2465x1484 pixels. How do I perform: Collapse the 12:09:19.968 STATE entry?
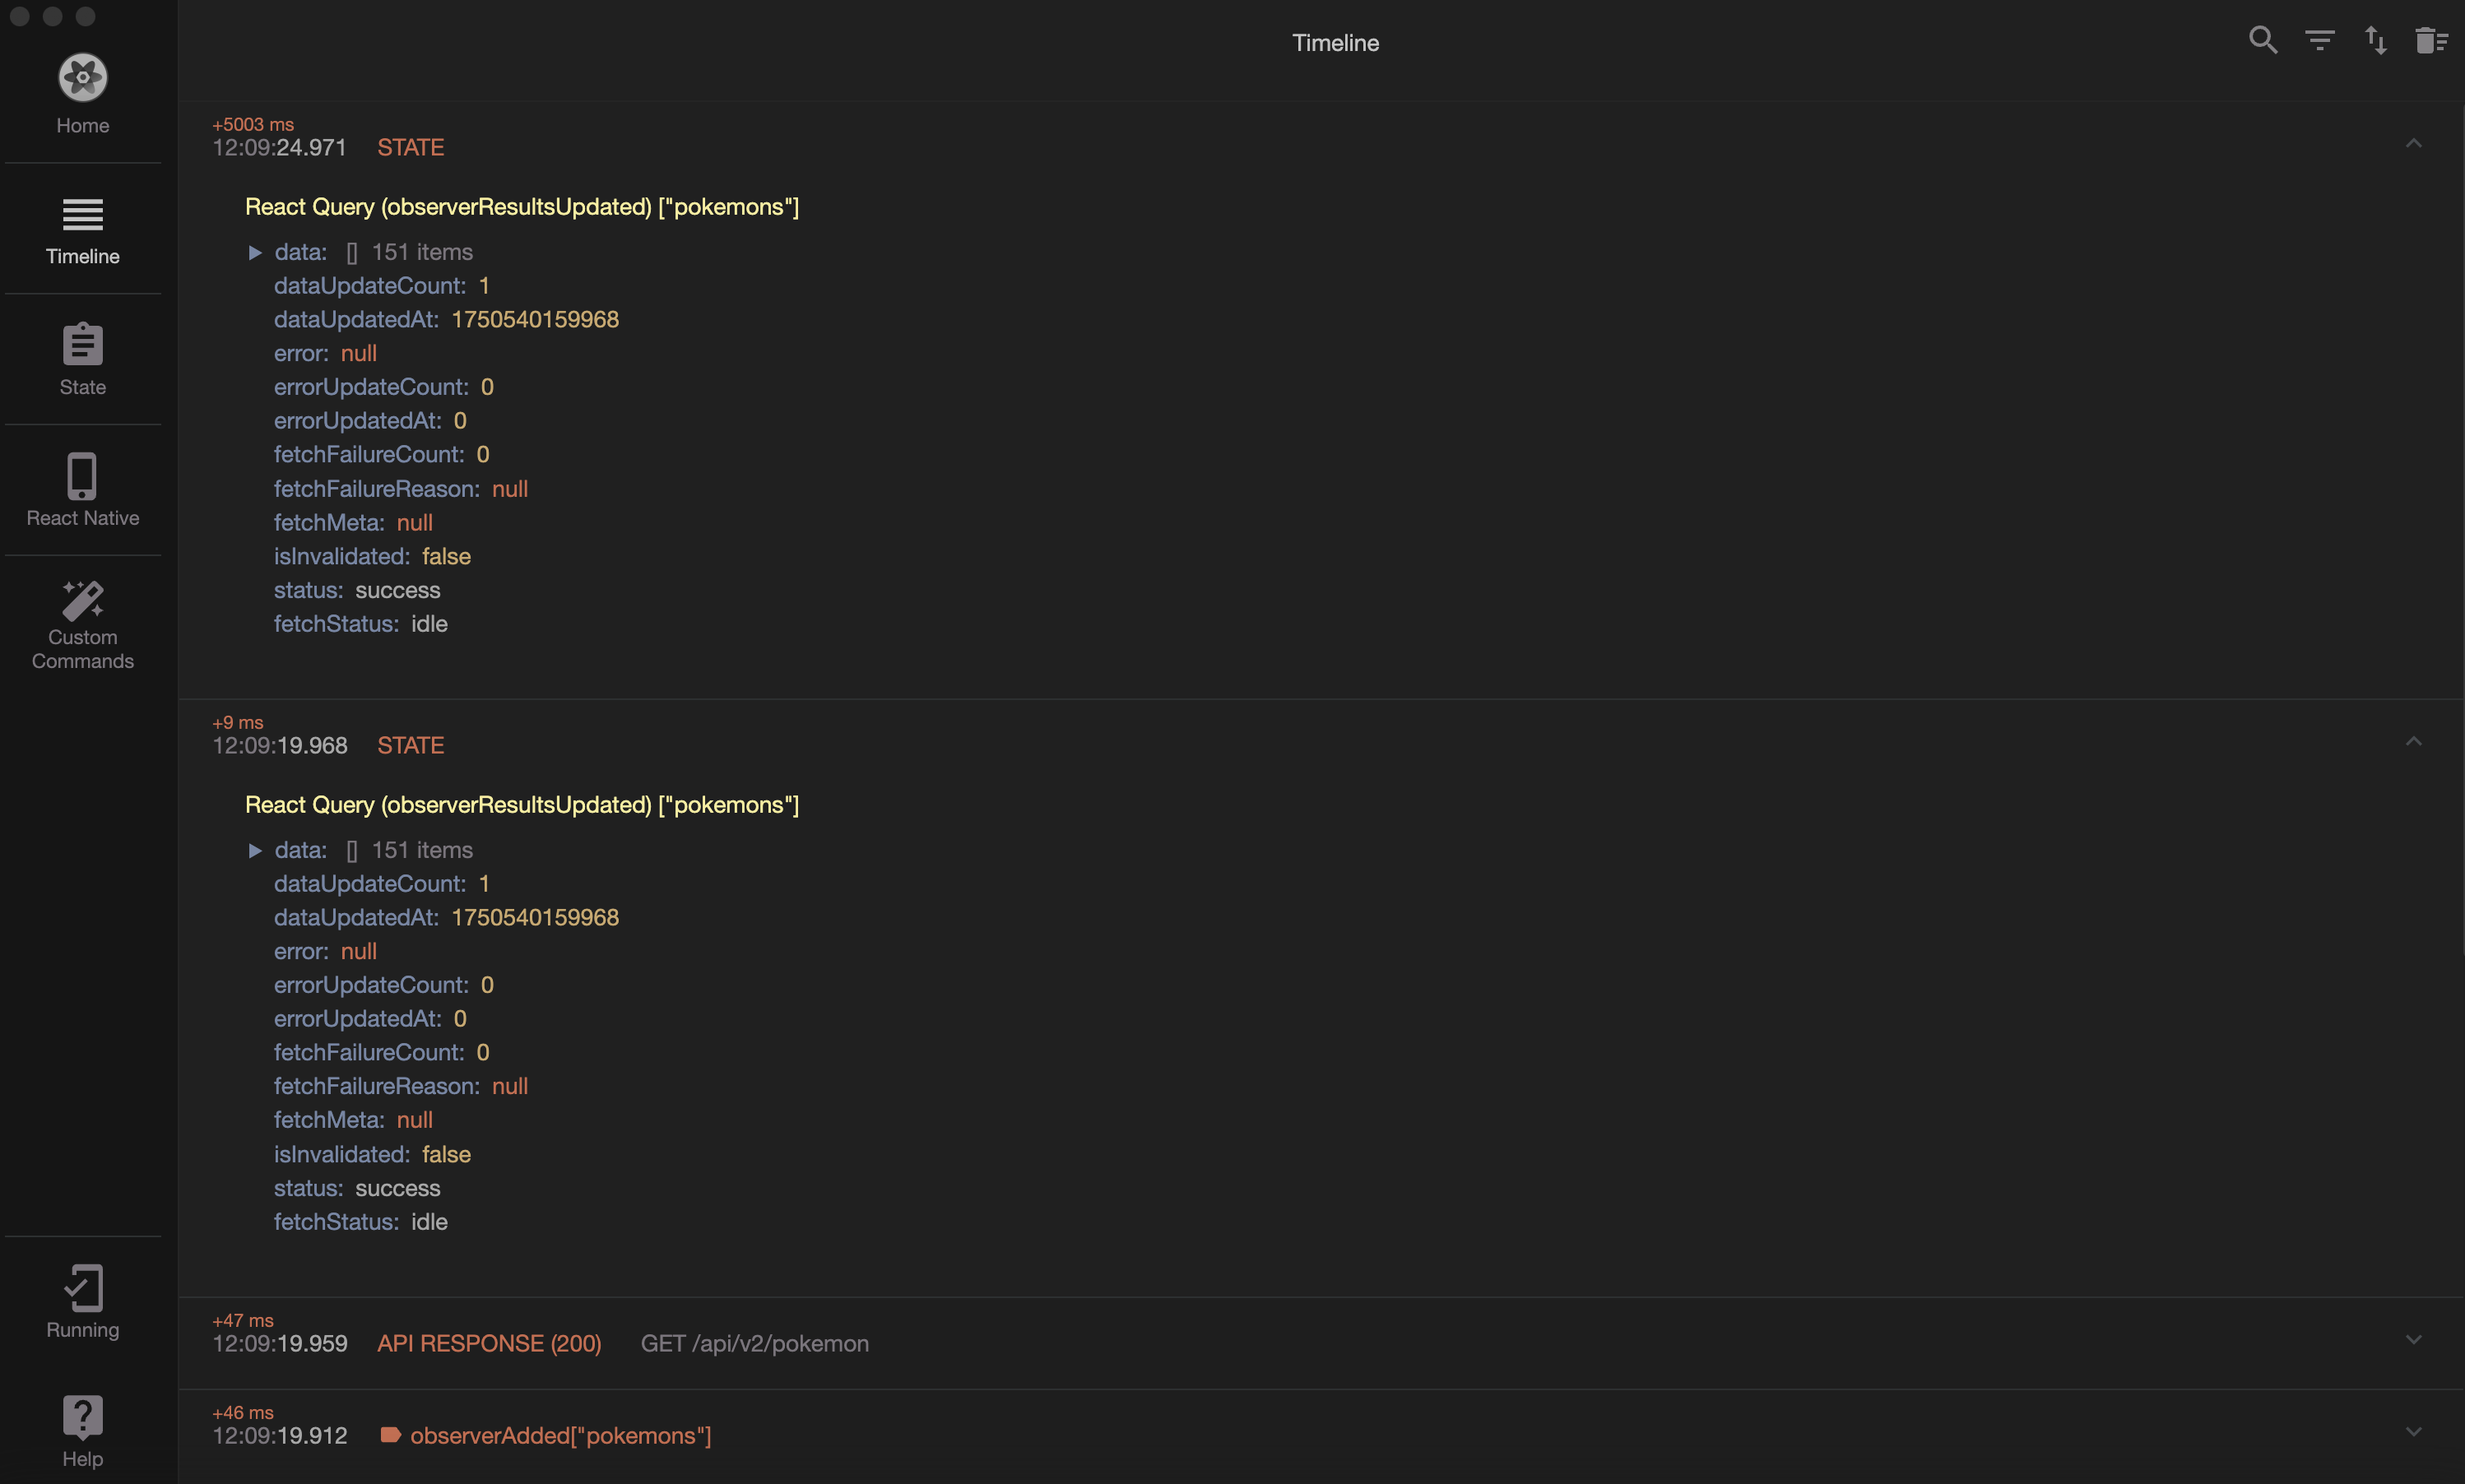click(2413, 741)
